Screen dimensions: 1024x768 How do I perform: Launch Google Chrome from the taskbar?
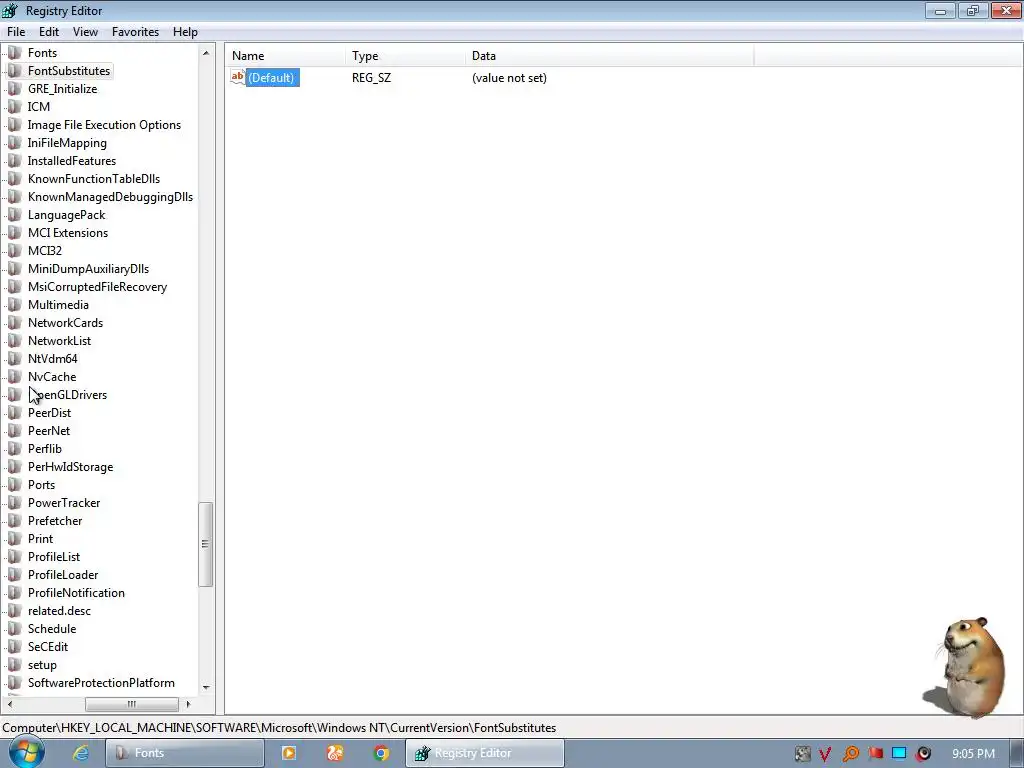(381, 753)
